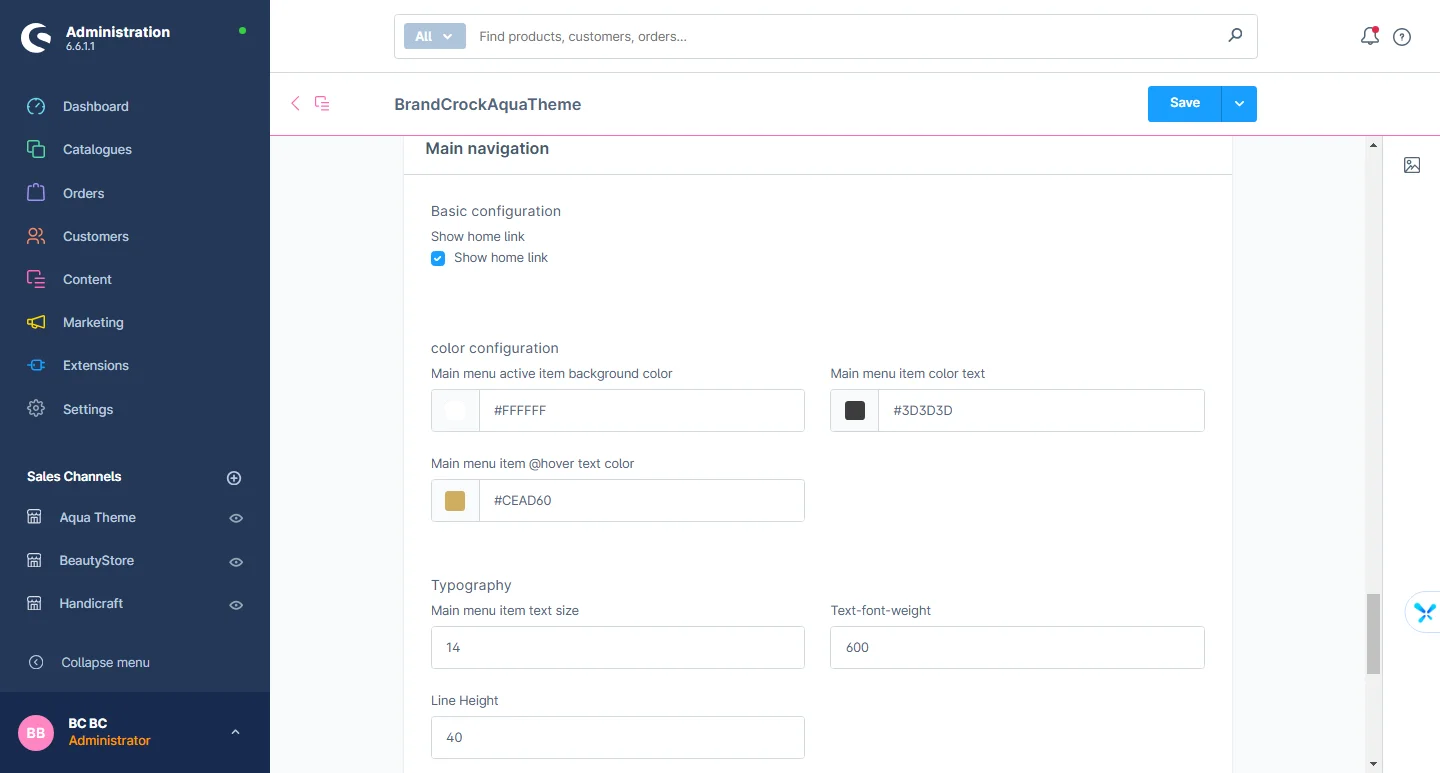Expand the Save button dropdown arrow
Viewport: 1440px width, 773px height.
tap(1239, 104)
